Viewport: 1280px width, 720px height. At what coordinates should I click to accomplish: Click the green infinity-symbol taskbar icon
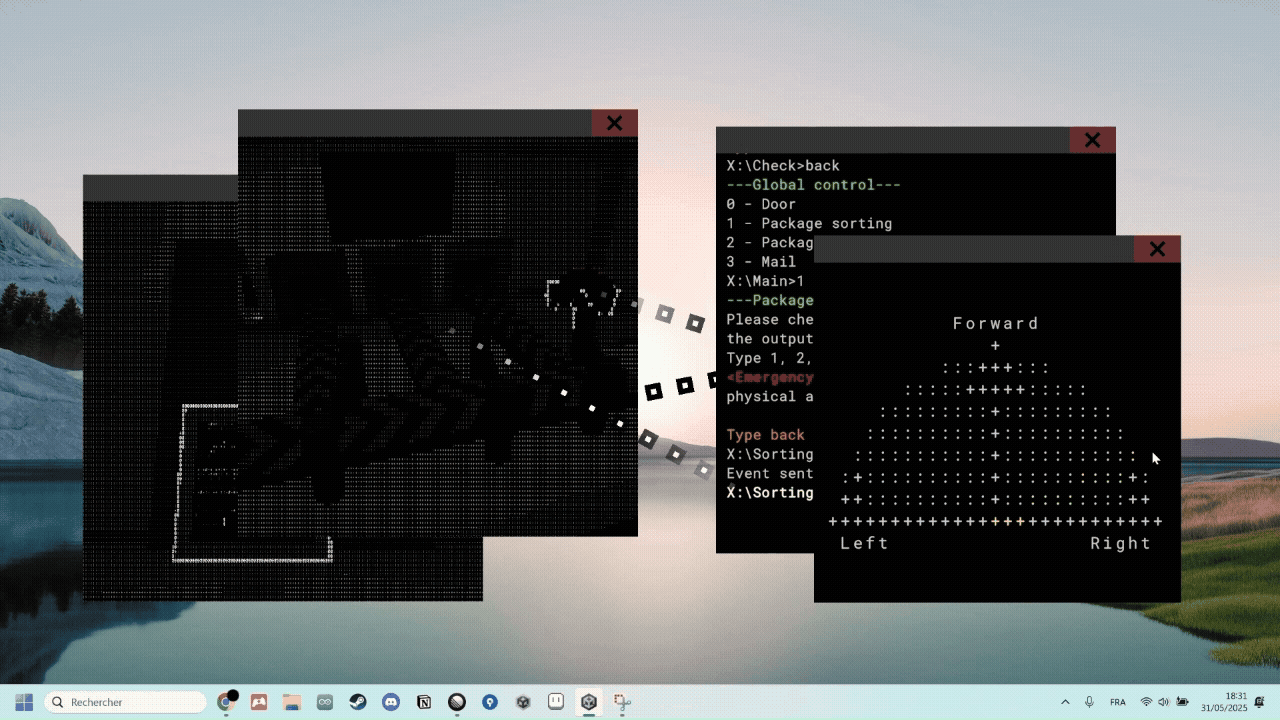coord(324,702)
